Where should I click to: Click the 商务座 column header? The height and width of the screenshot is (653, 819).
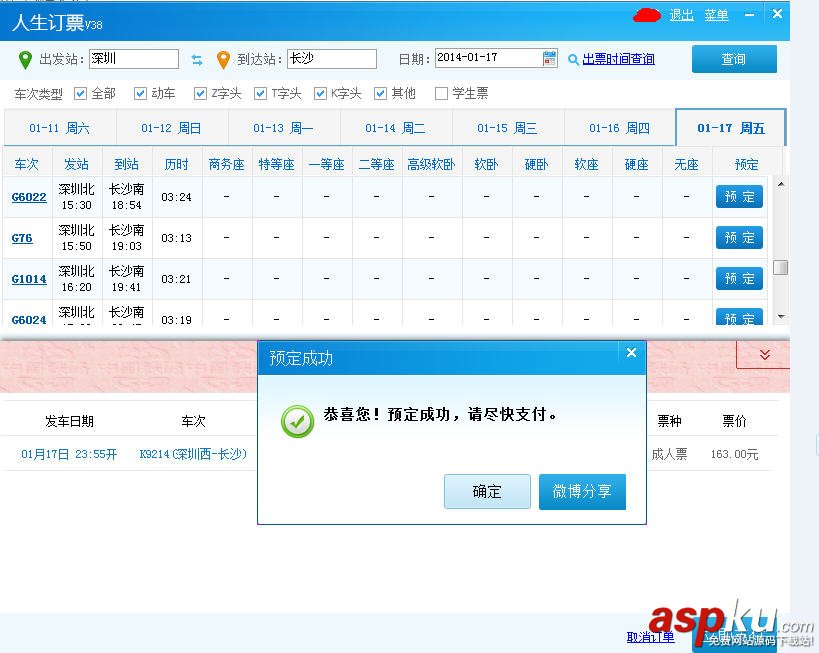(227, 164)
